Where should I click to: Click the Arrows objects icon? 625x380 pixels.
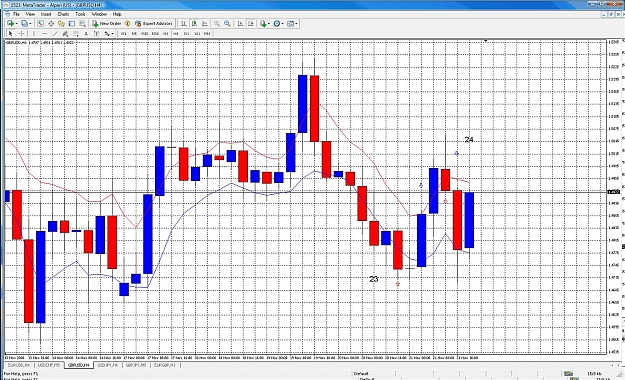(107, 33)
